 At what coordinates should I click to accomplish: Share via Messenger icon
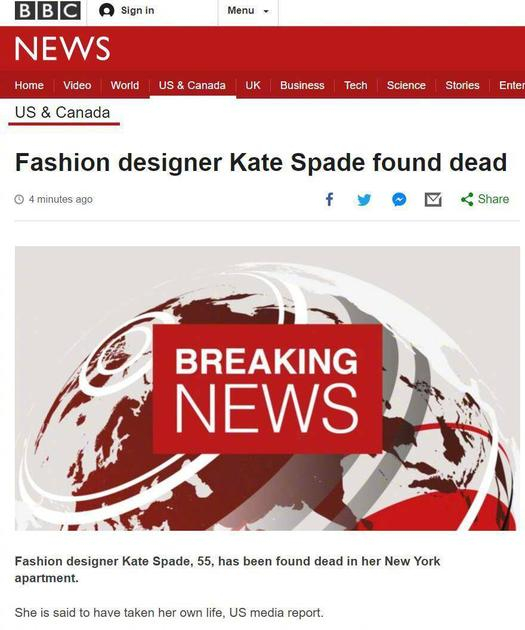(399, 199)
